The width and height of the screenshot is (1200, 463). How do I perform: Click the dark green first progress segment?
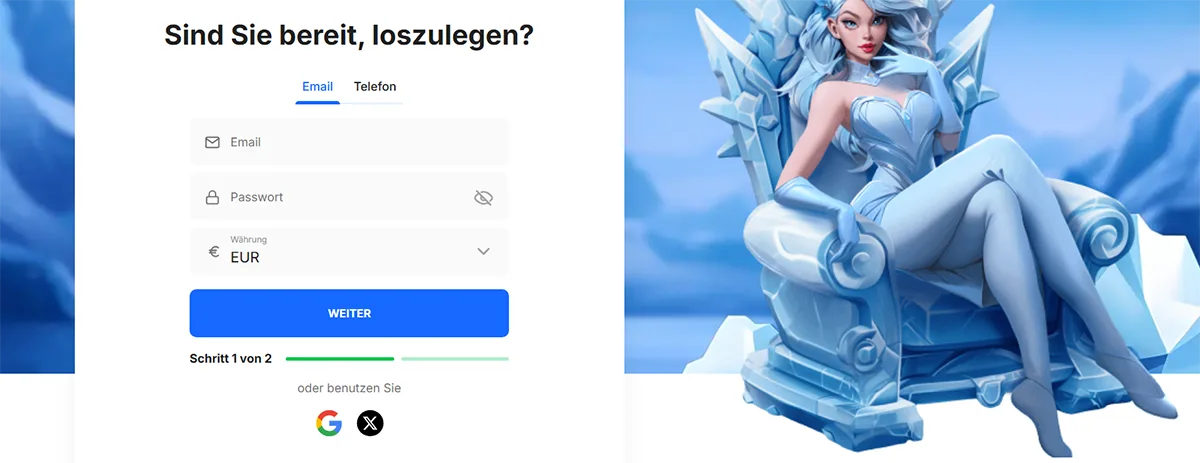[340, 358]
